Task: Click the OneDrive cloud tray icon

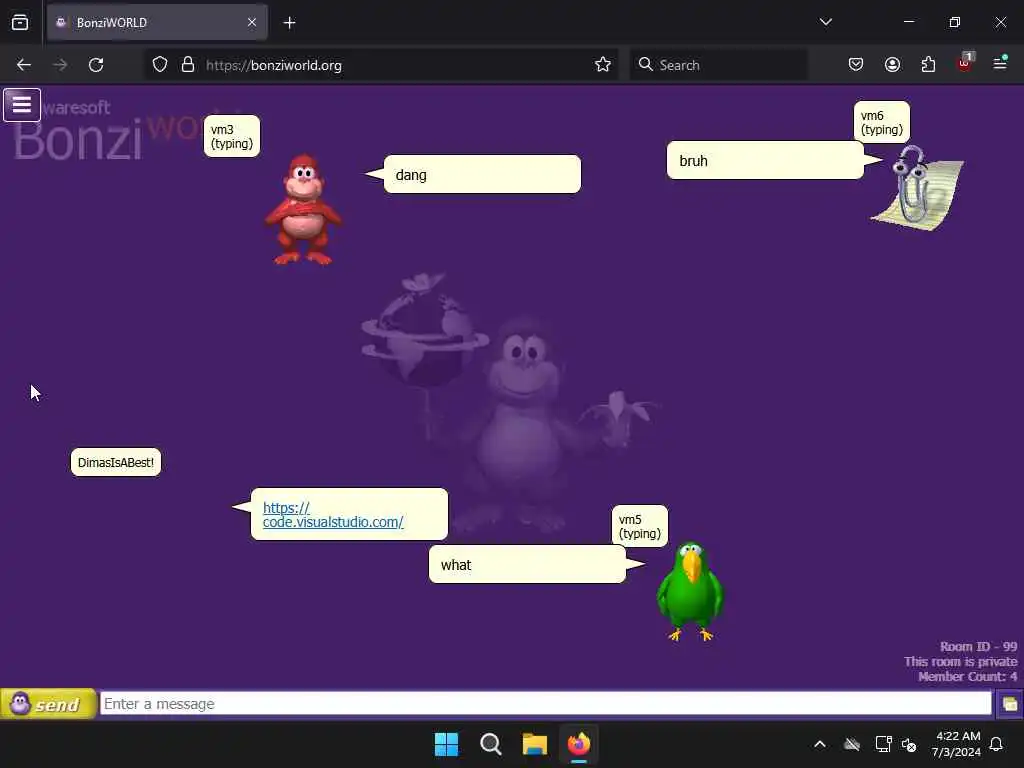Action: tap(852, 744)
